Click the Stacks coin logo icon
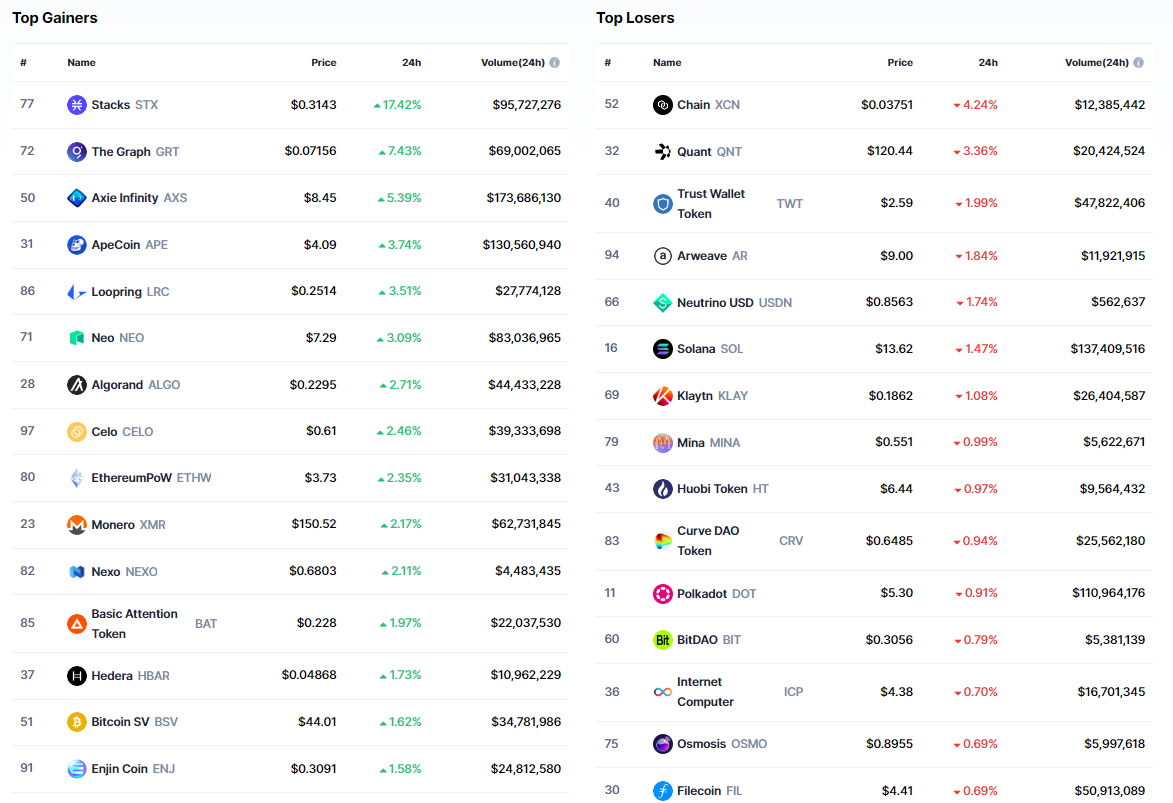Image resolution: width=1173 pixels, height=803 pixels. click(x=77, y=105)
